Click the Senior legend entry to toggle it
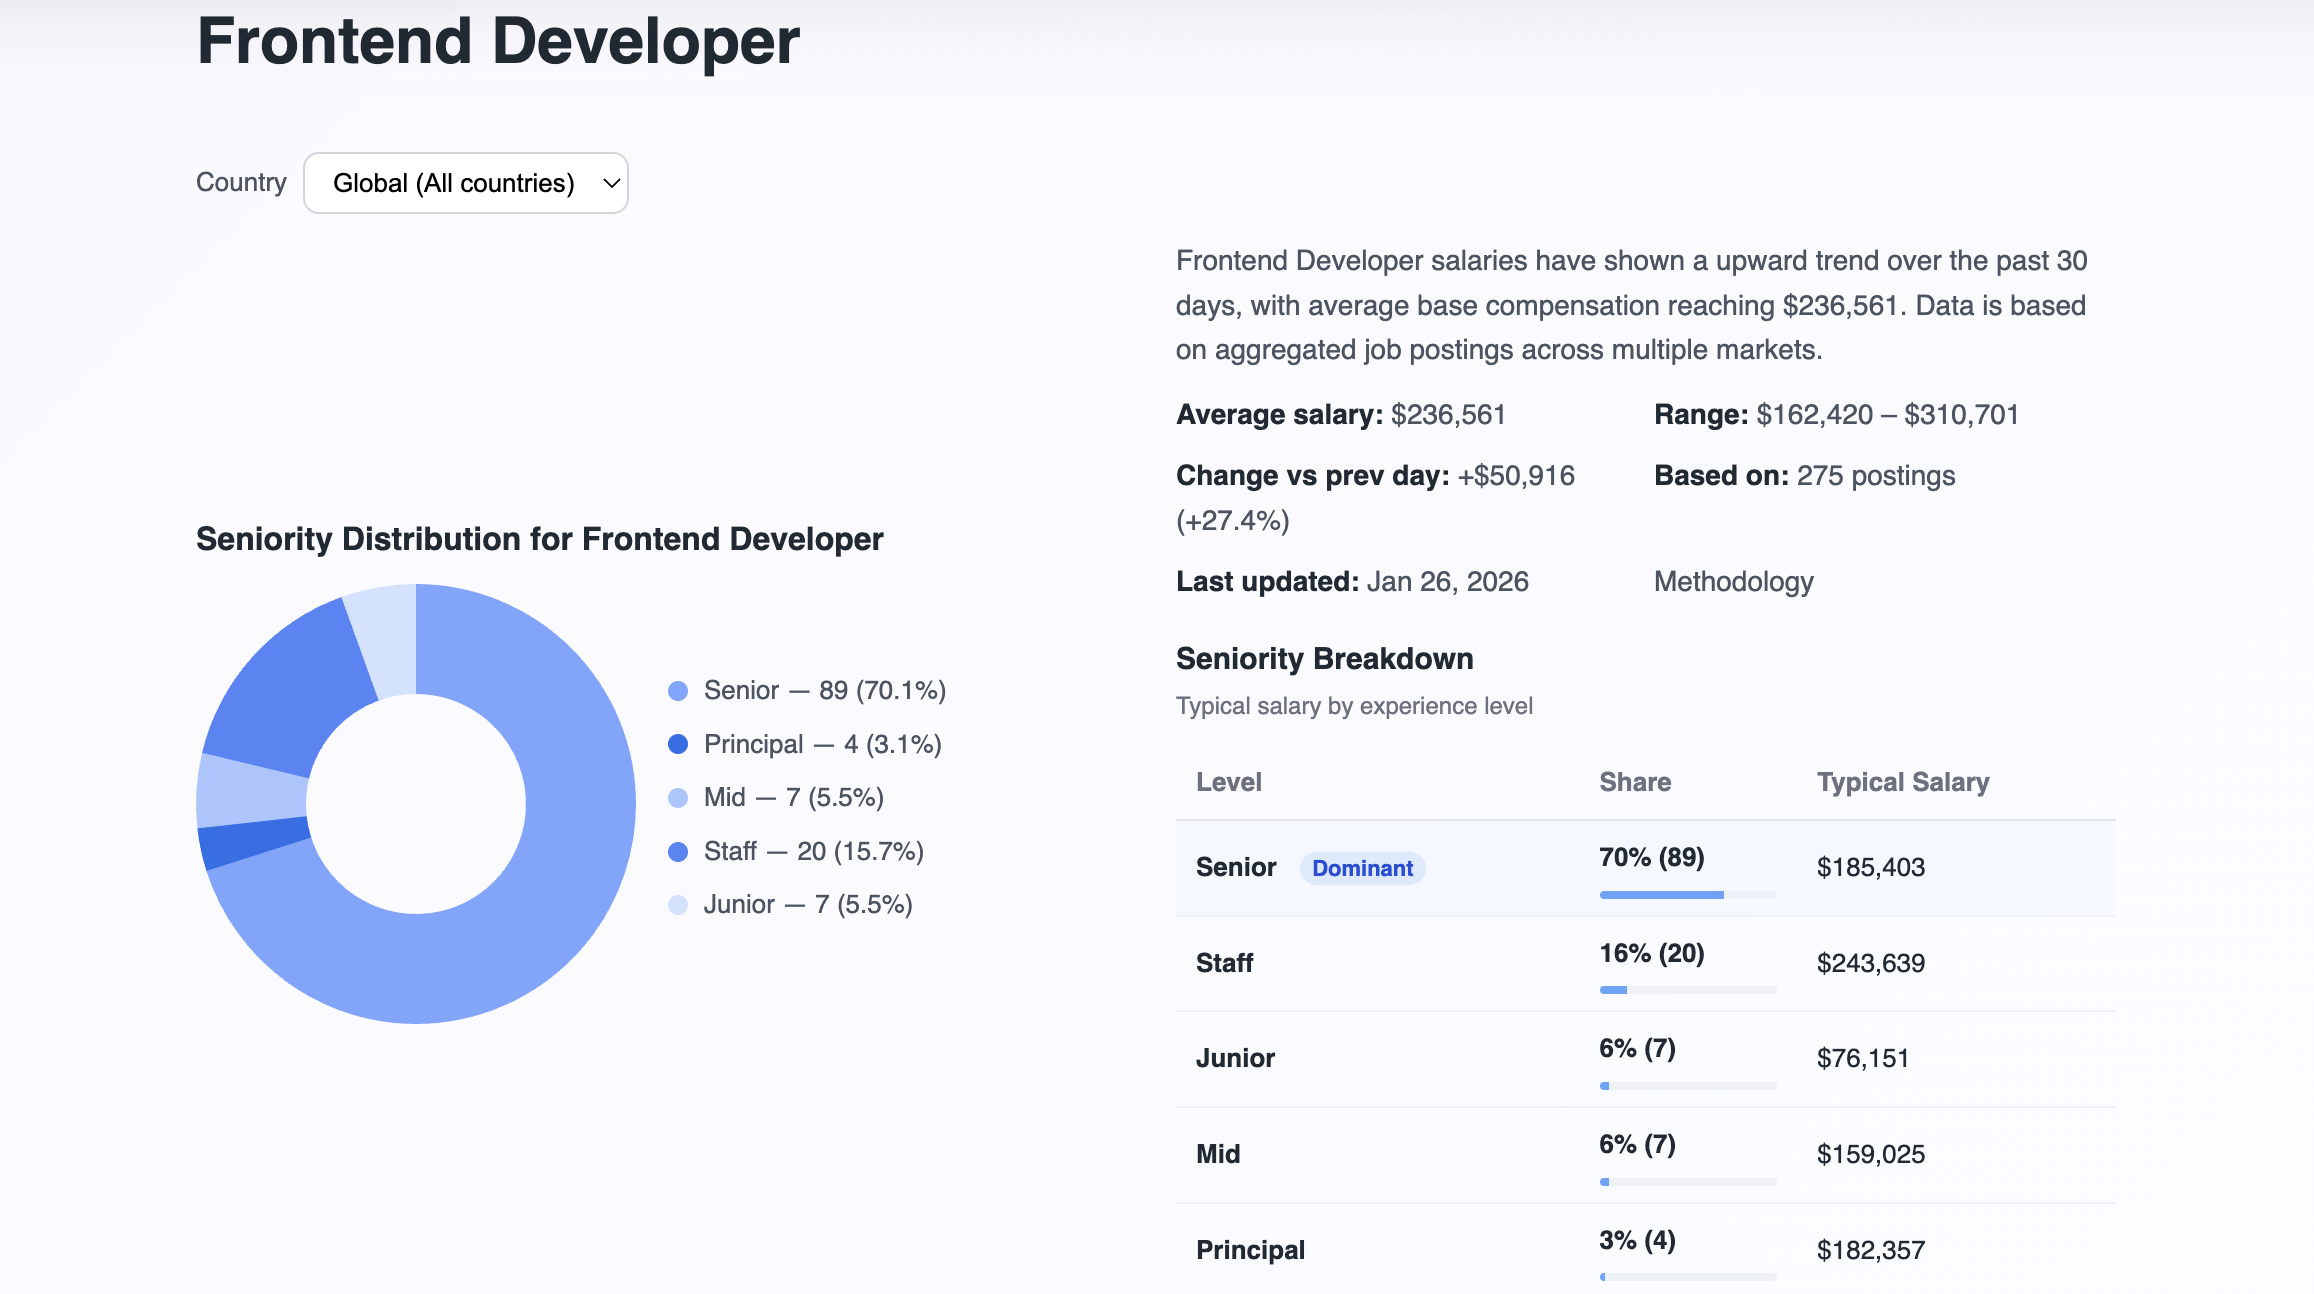2314x1294 pixels. click(x=824, y=690)
